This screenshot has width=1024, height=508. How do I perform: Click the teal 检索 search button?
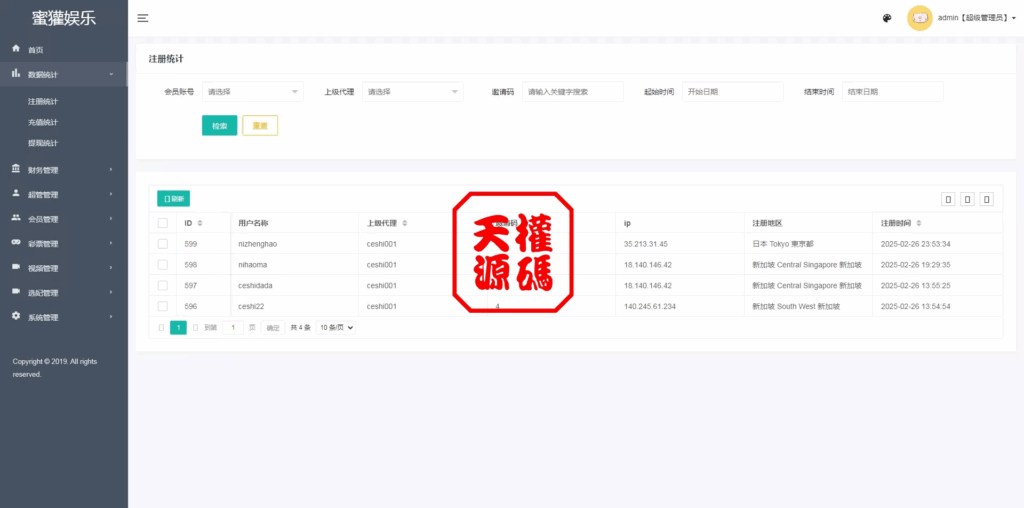219,126
